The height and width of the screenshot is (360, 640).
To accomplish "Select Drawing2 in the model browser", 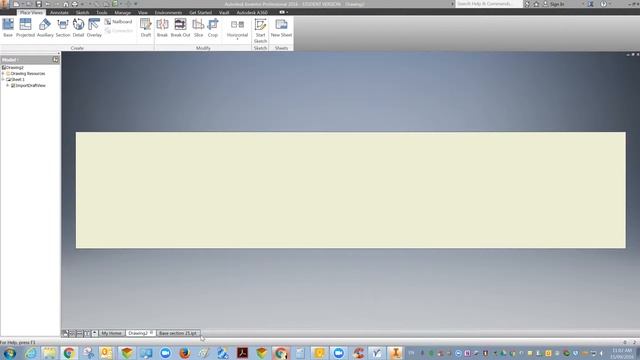I will (x=14, y=68).
